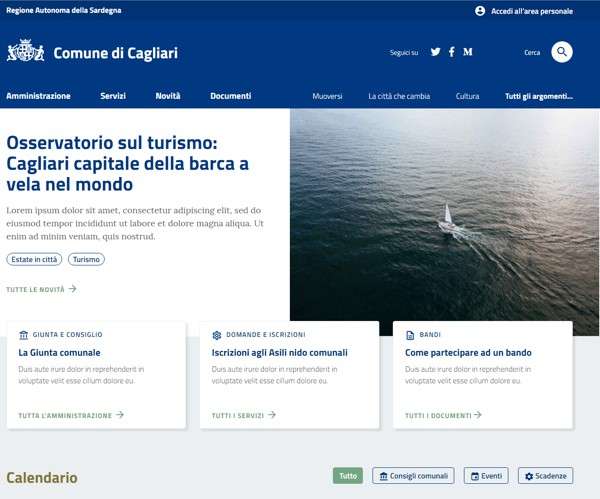Click arrow next to Tutte le novità
Viewport: 600px width, 499px height.
click(x=73, y=289)
